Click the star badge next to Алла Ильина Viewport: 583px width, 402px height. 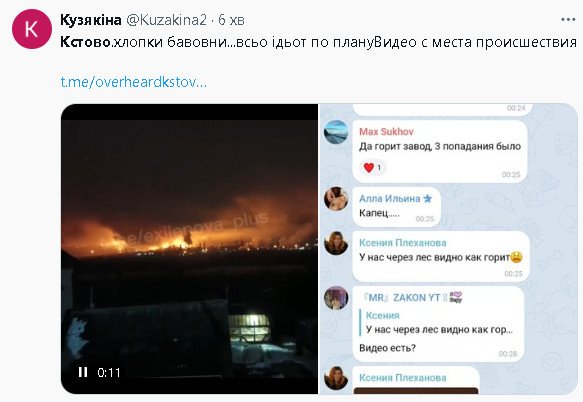point(428,199)
